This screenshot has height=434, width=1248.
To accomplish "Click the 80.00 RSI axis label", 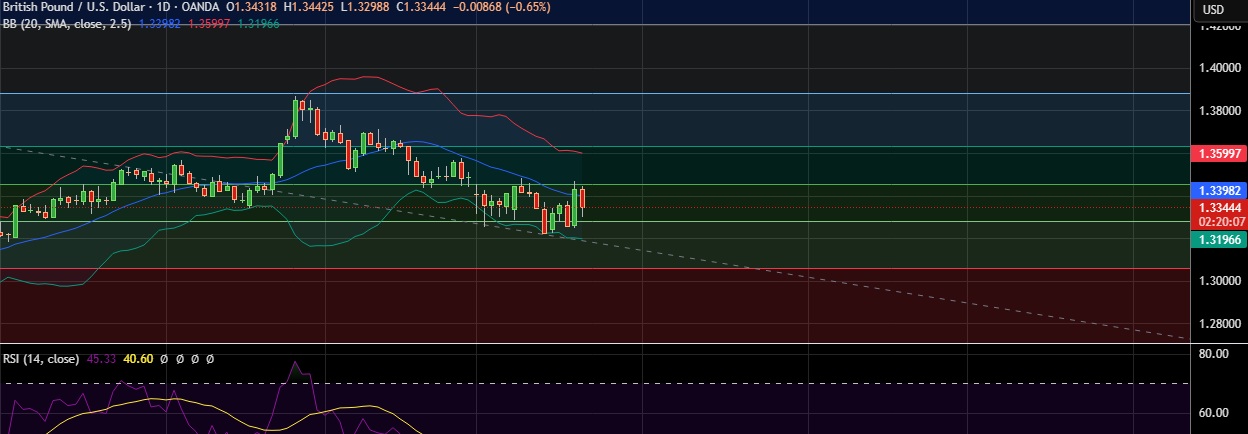I will pos(1214,354).
